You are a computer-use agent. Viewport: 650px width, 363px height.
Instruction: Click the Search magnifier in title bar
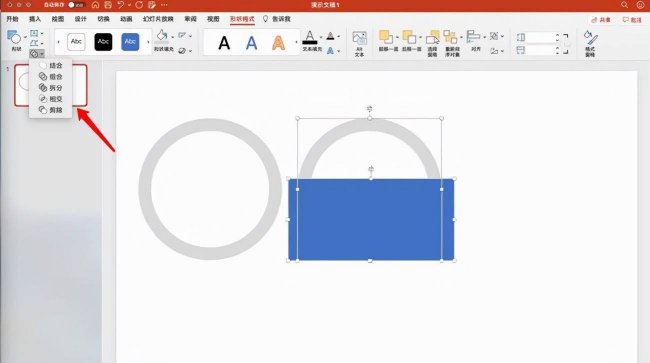624,5
